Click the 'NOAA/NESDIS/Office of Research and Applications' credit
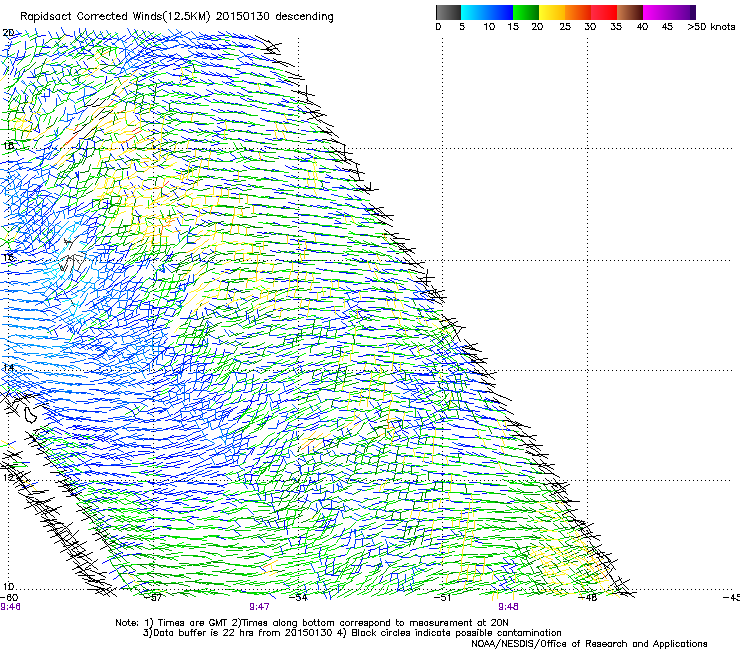Viewport: 740px width, 650px height. (x=589, y=644)
